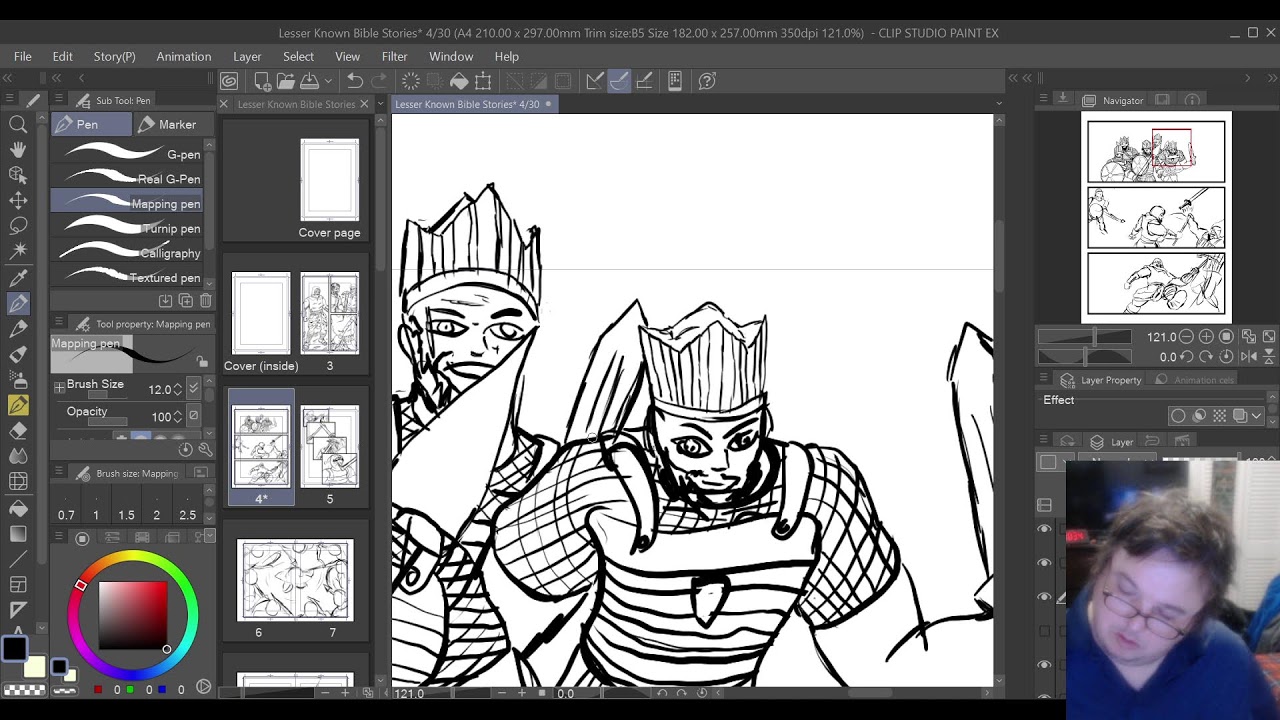Select the Operation object tool
Image resolution: width=1280 pixels, height=720 pixels.
[18, 175]
